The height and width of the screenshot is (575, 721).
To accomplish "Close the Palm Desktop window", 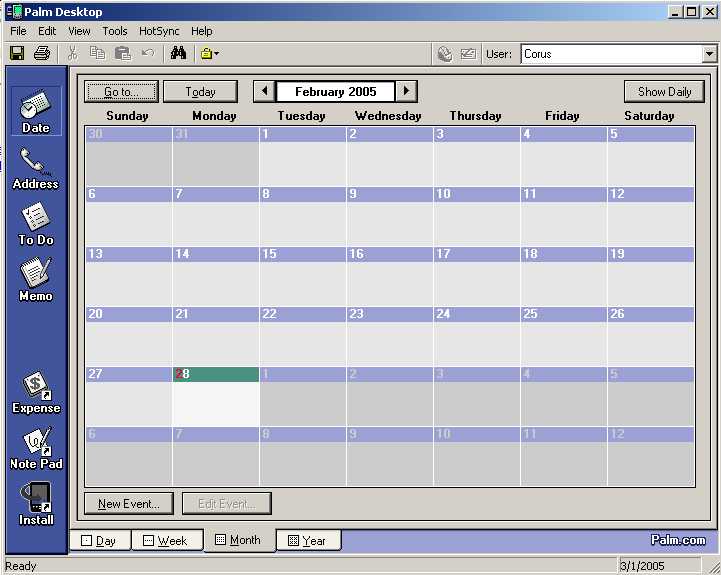I will click(x=710, y=12).
